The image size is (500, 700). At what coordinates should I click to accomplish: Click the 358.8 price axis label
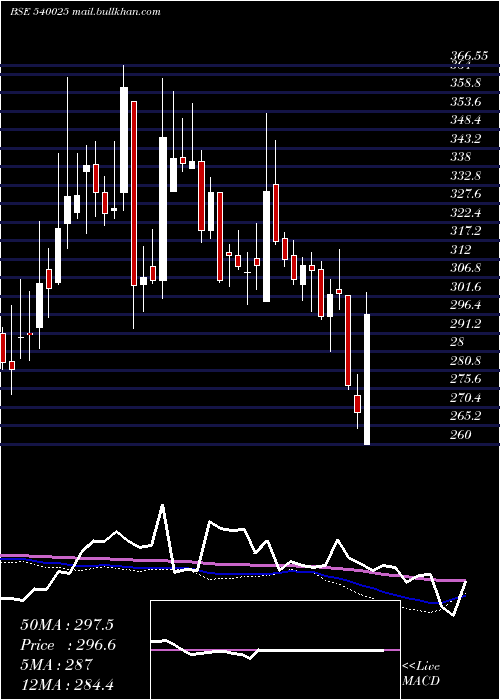[465, 83]
